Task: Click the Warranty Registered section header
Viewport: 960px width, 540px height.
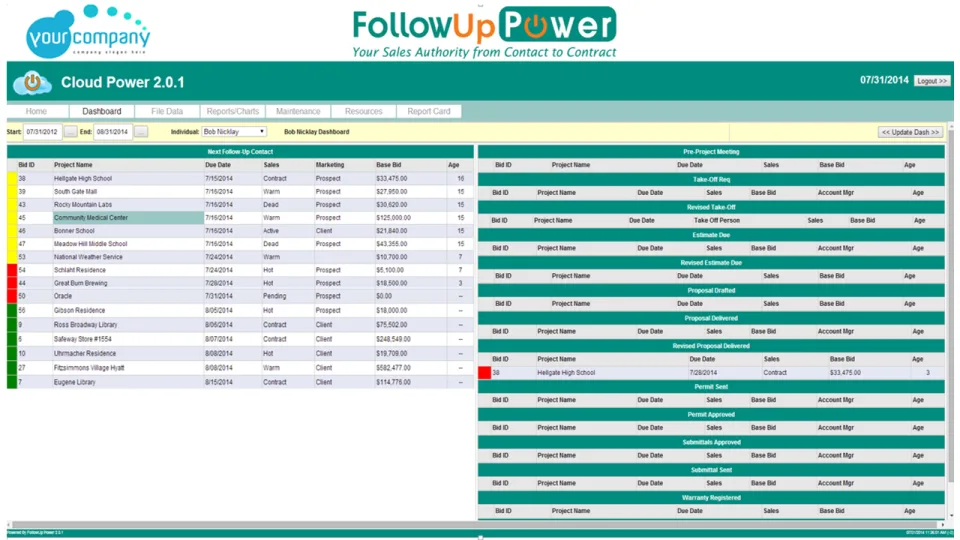Action: click(711, 498)
